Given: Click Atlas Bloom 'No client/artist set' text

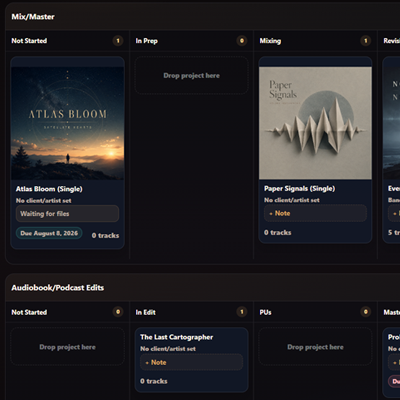Looking at the screenshot, I should [x=44, y=201].
